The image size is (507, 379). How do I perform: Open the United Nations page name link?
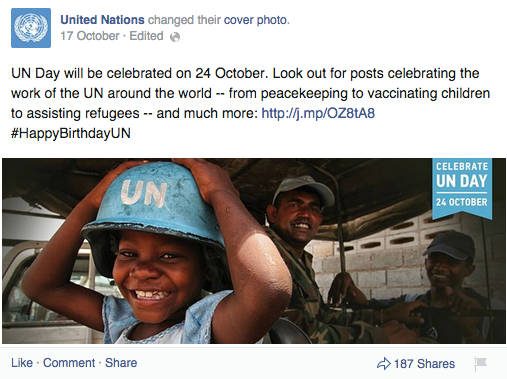(102, 20)
